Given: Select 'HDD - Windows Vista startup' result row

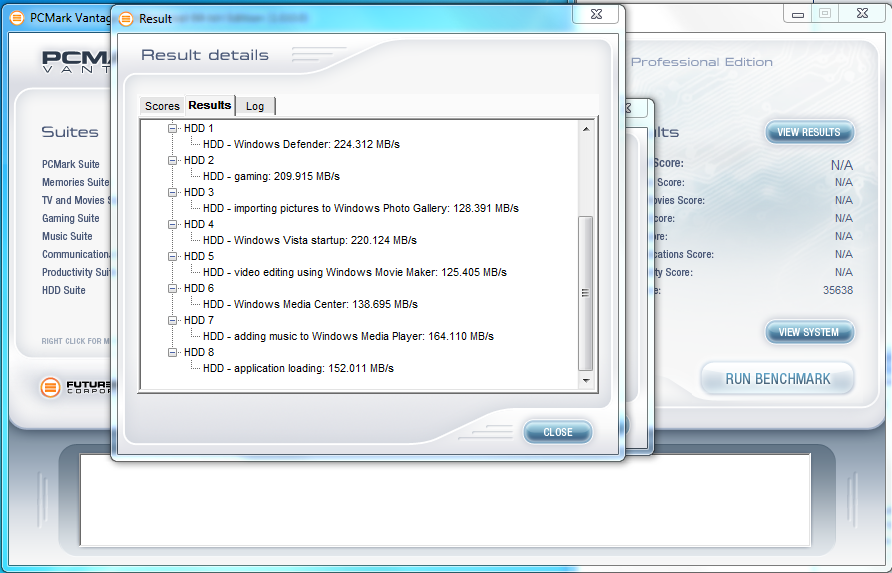Looking at the screenshot, I should click(x=310, y=240).
